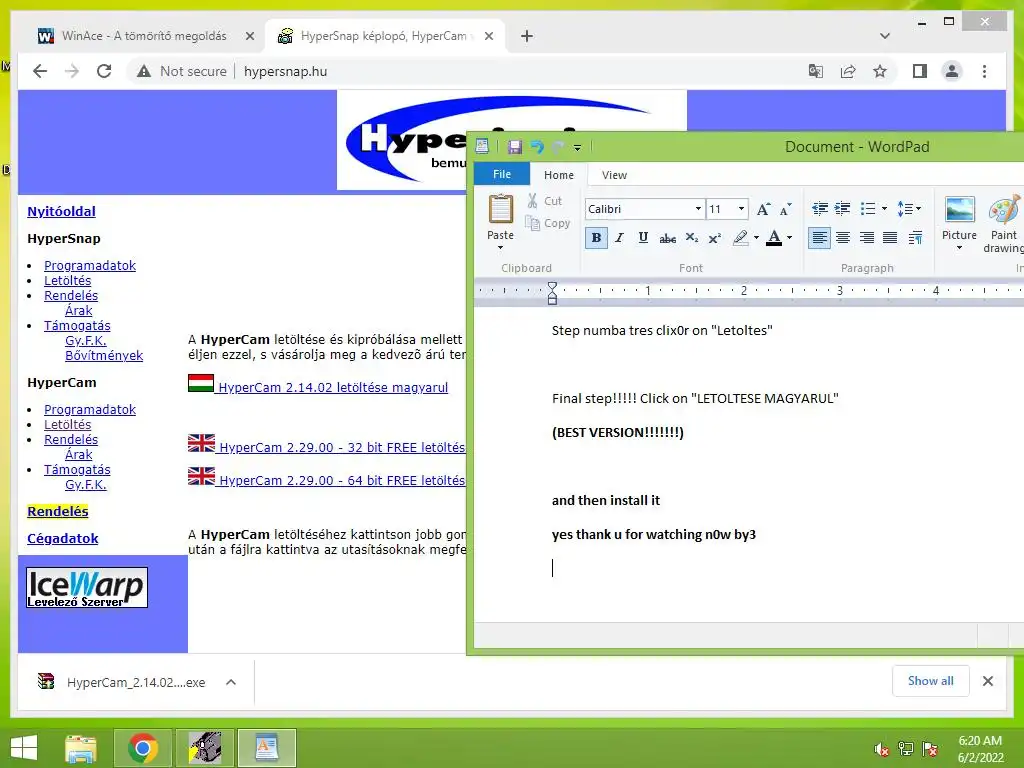Toggle Italic formatting in WordPad
Screen dimensions: 1024x768
point(620,238)
